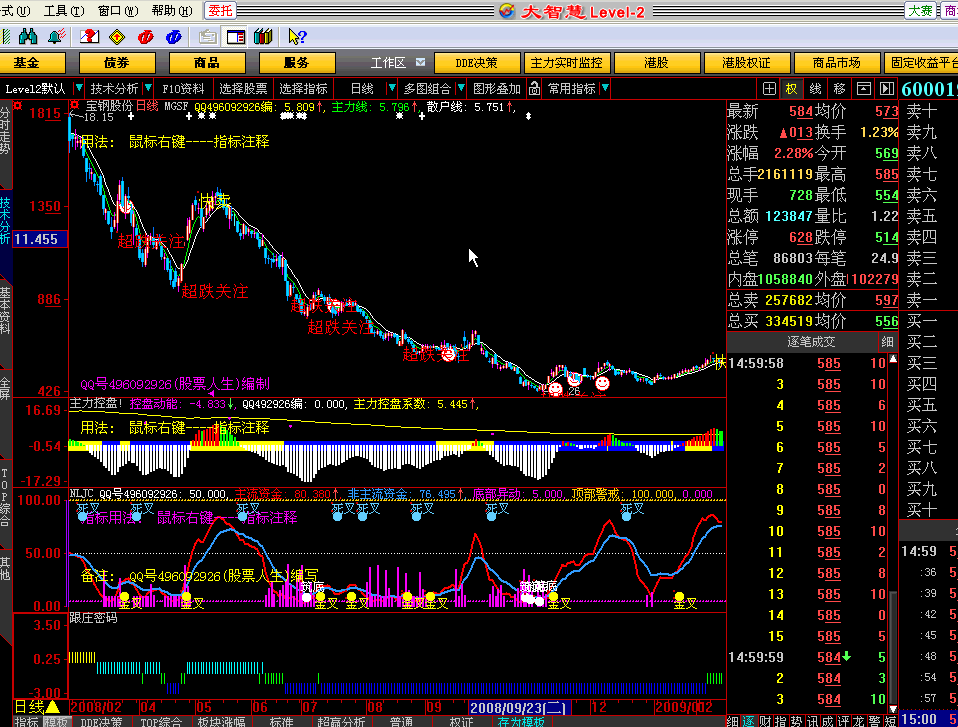
Task: Open the DDE决策 yellow button
Action: pos(477,63)
